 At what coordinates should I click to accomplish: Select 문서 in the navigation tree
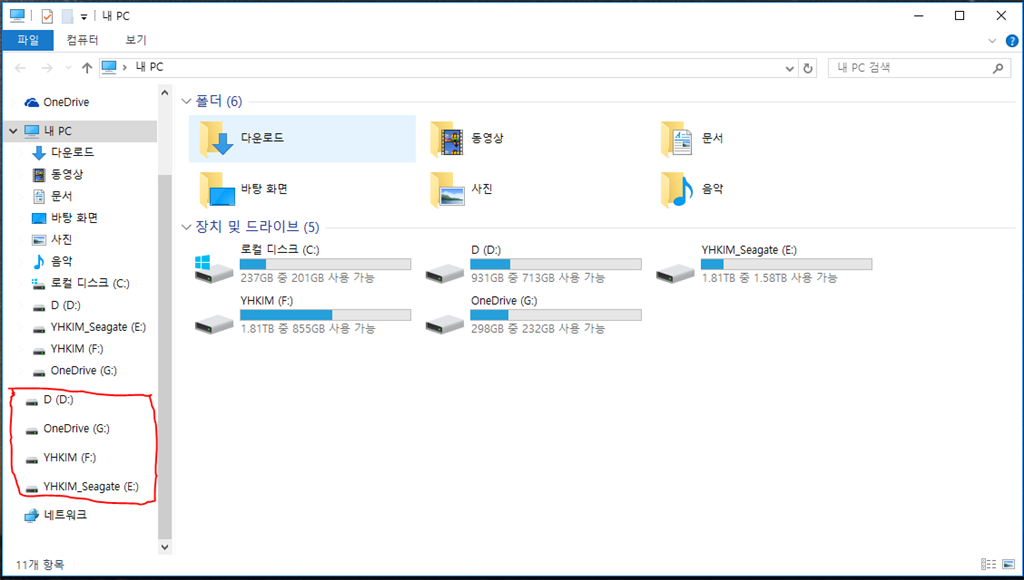tap(52, 196)
